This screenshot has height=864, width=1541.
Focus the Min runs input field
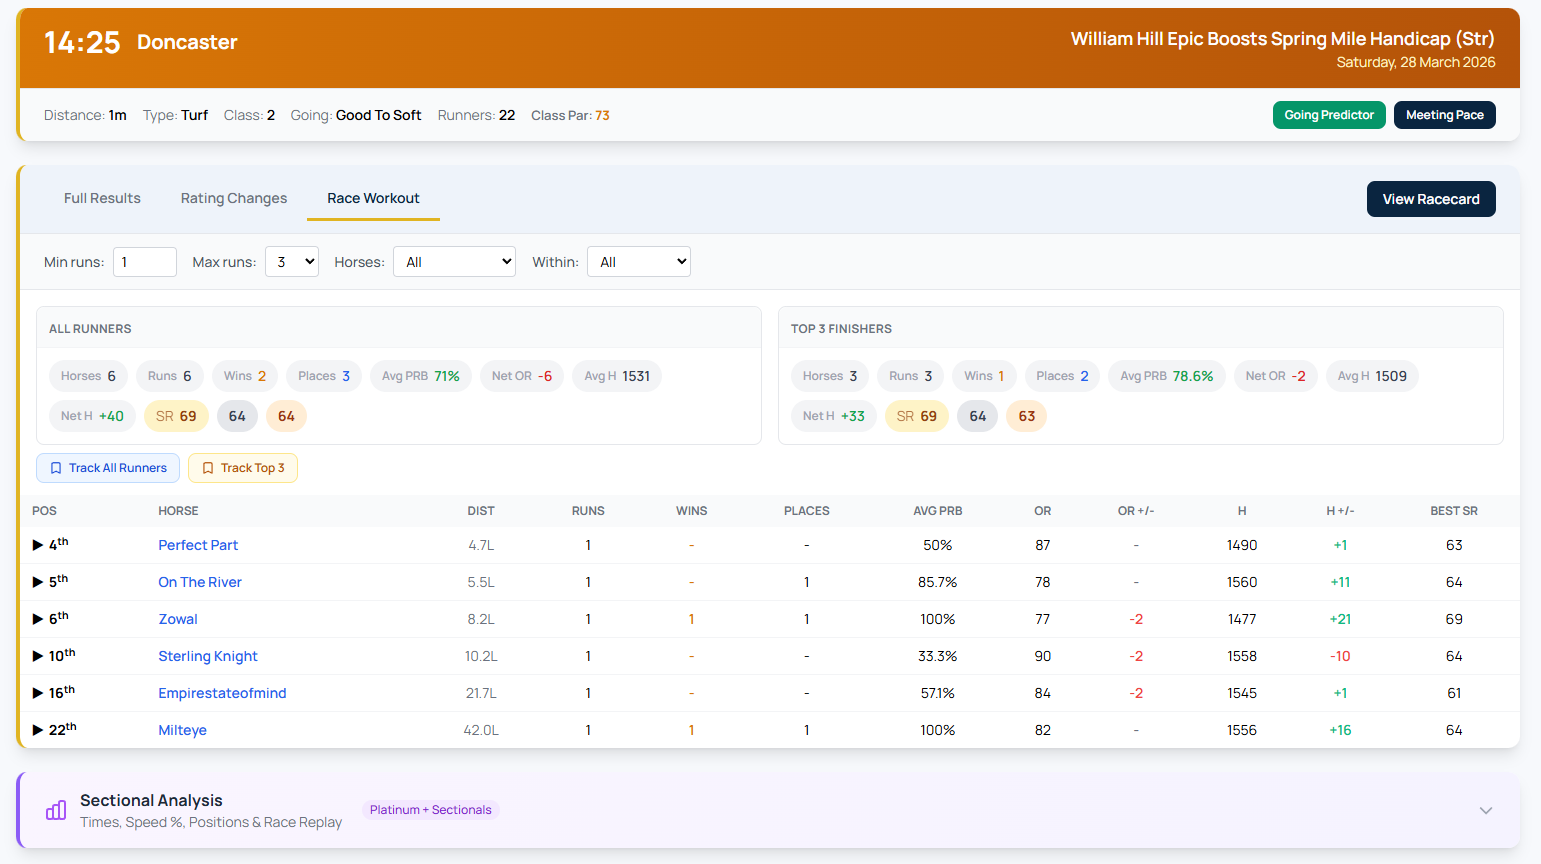pos(145,262)
